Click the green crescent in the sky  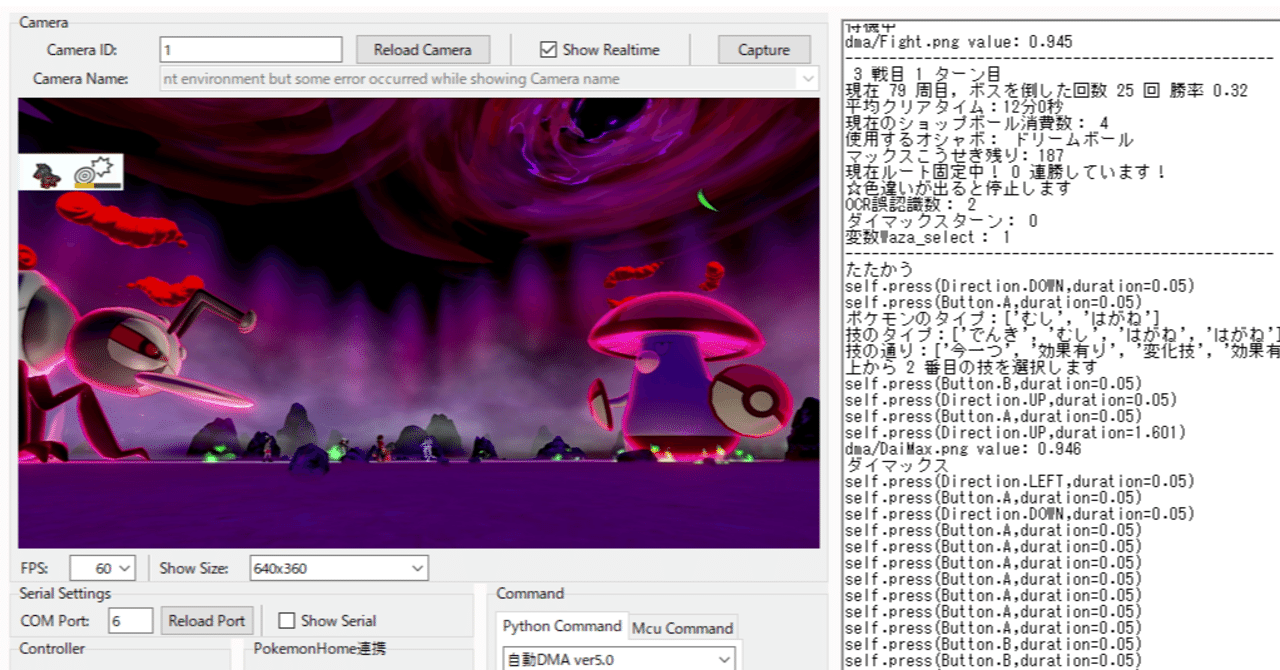[x=707, y=200]
